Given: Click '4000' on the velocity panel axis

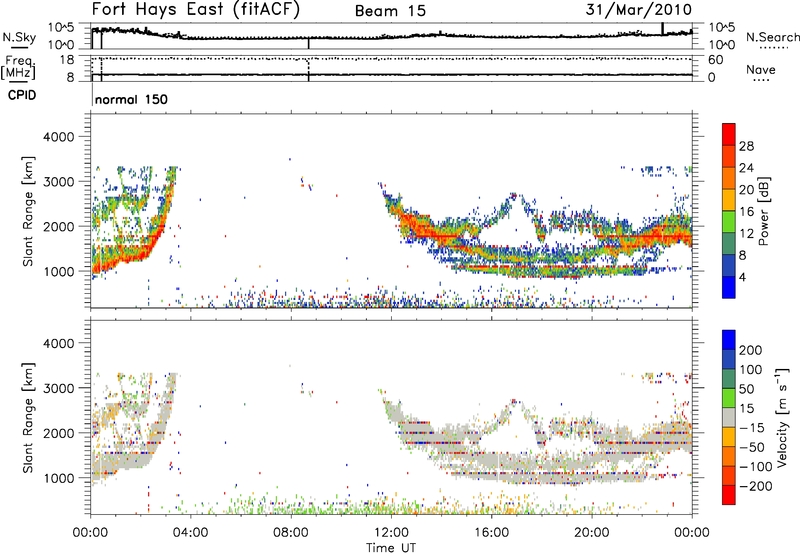Looking at the screenshot, I should click(59, 343).
